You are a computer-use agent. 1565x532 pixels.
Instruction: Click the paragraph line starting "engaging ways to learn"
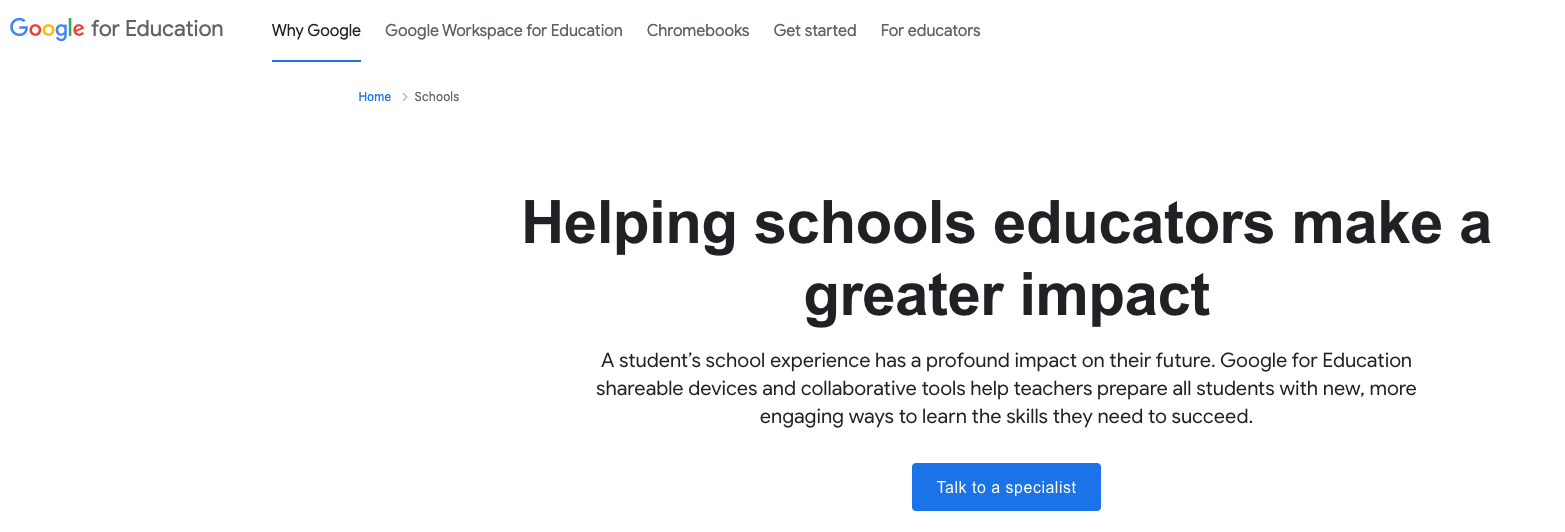(1006, 416)
